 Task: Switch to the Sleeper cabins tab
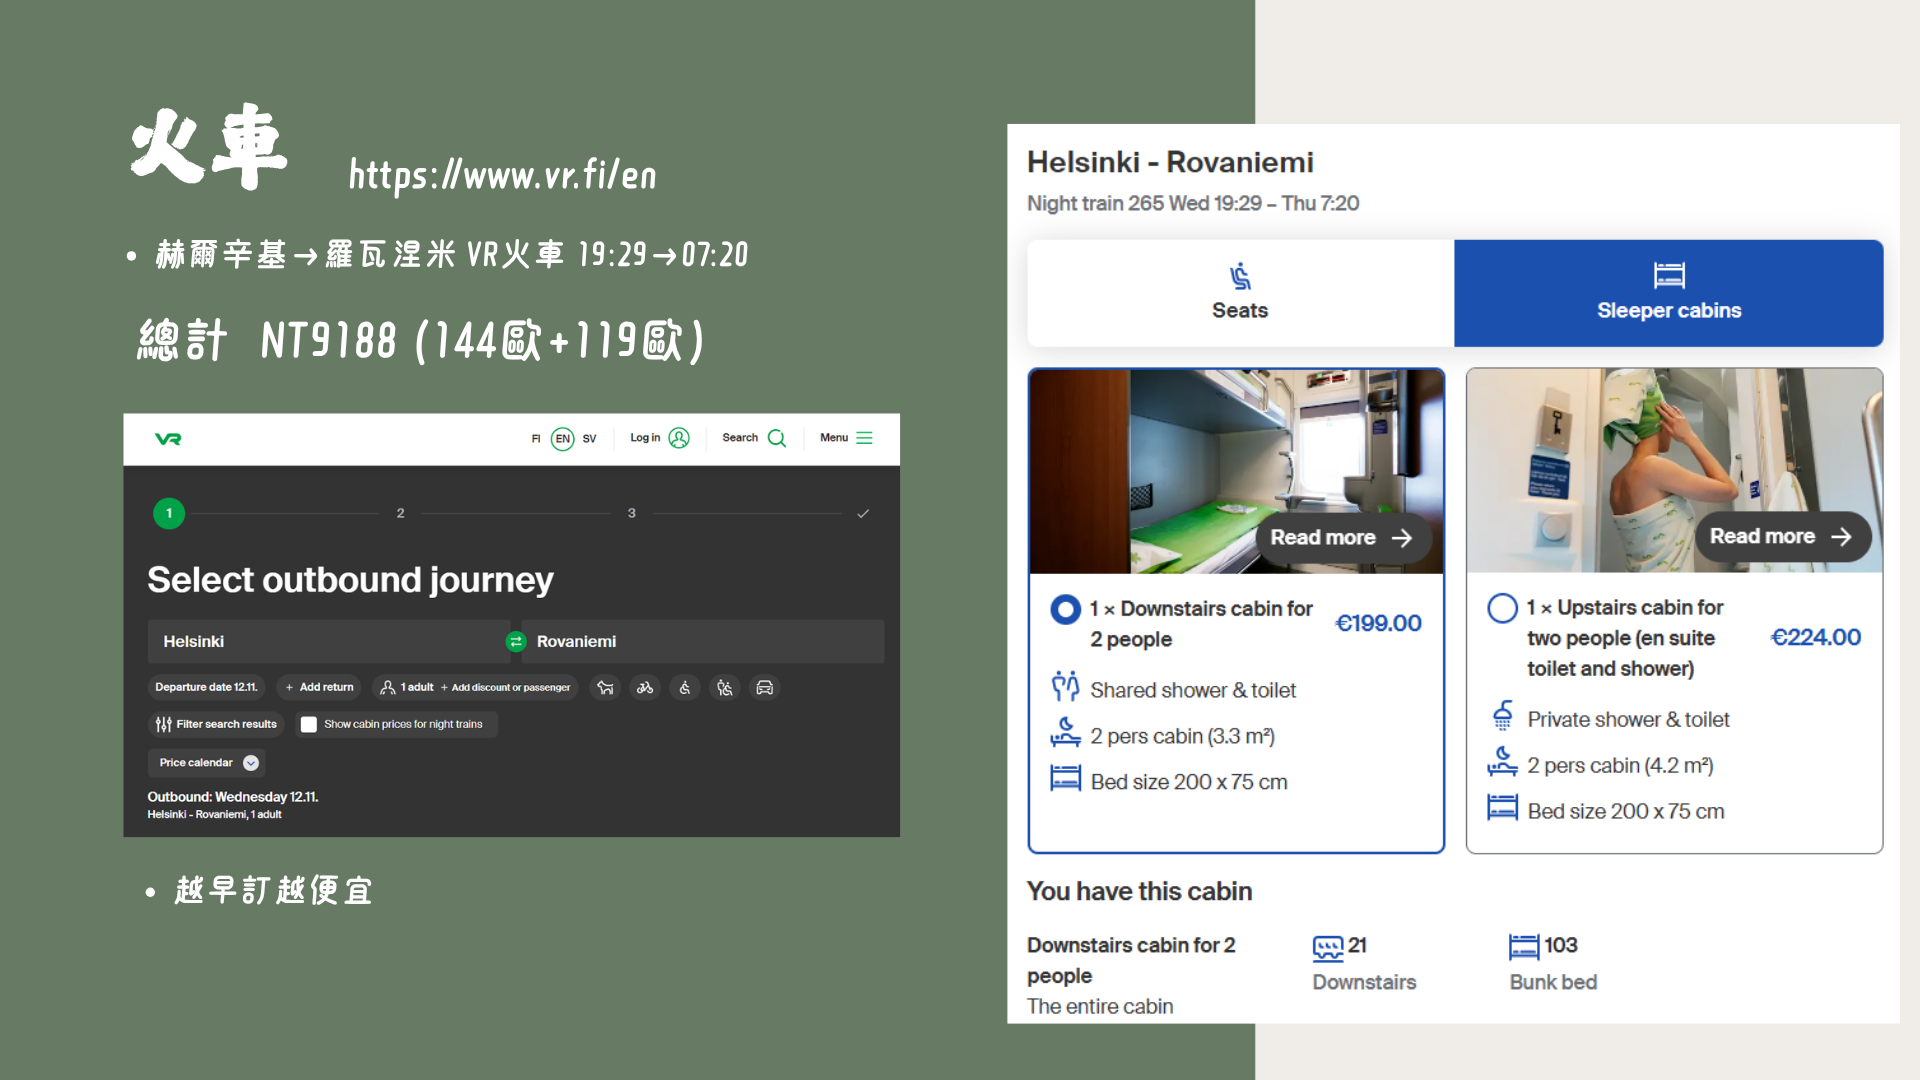[x=1668, y=293]
